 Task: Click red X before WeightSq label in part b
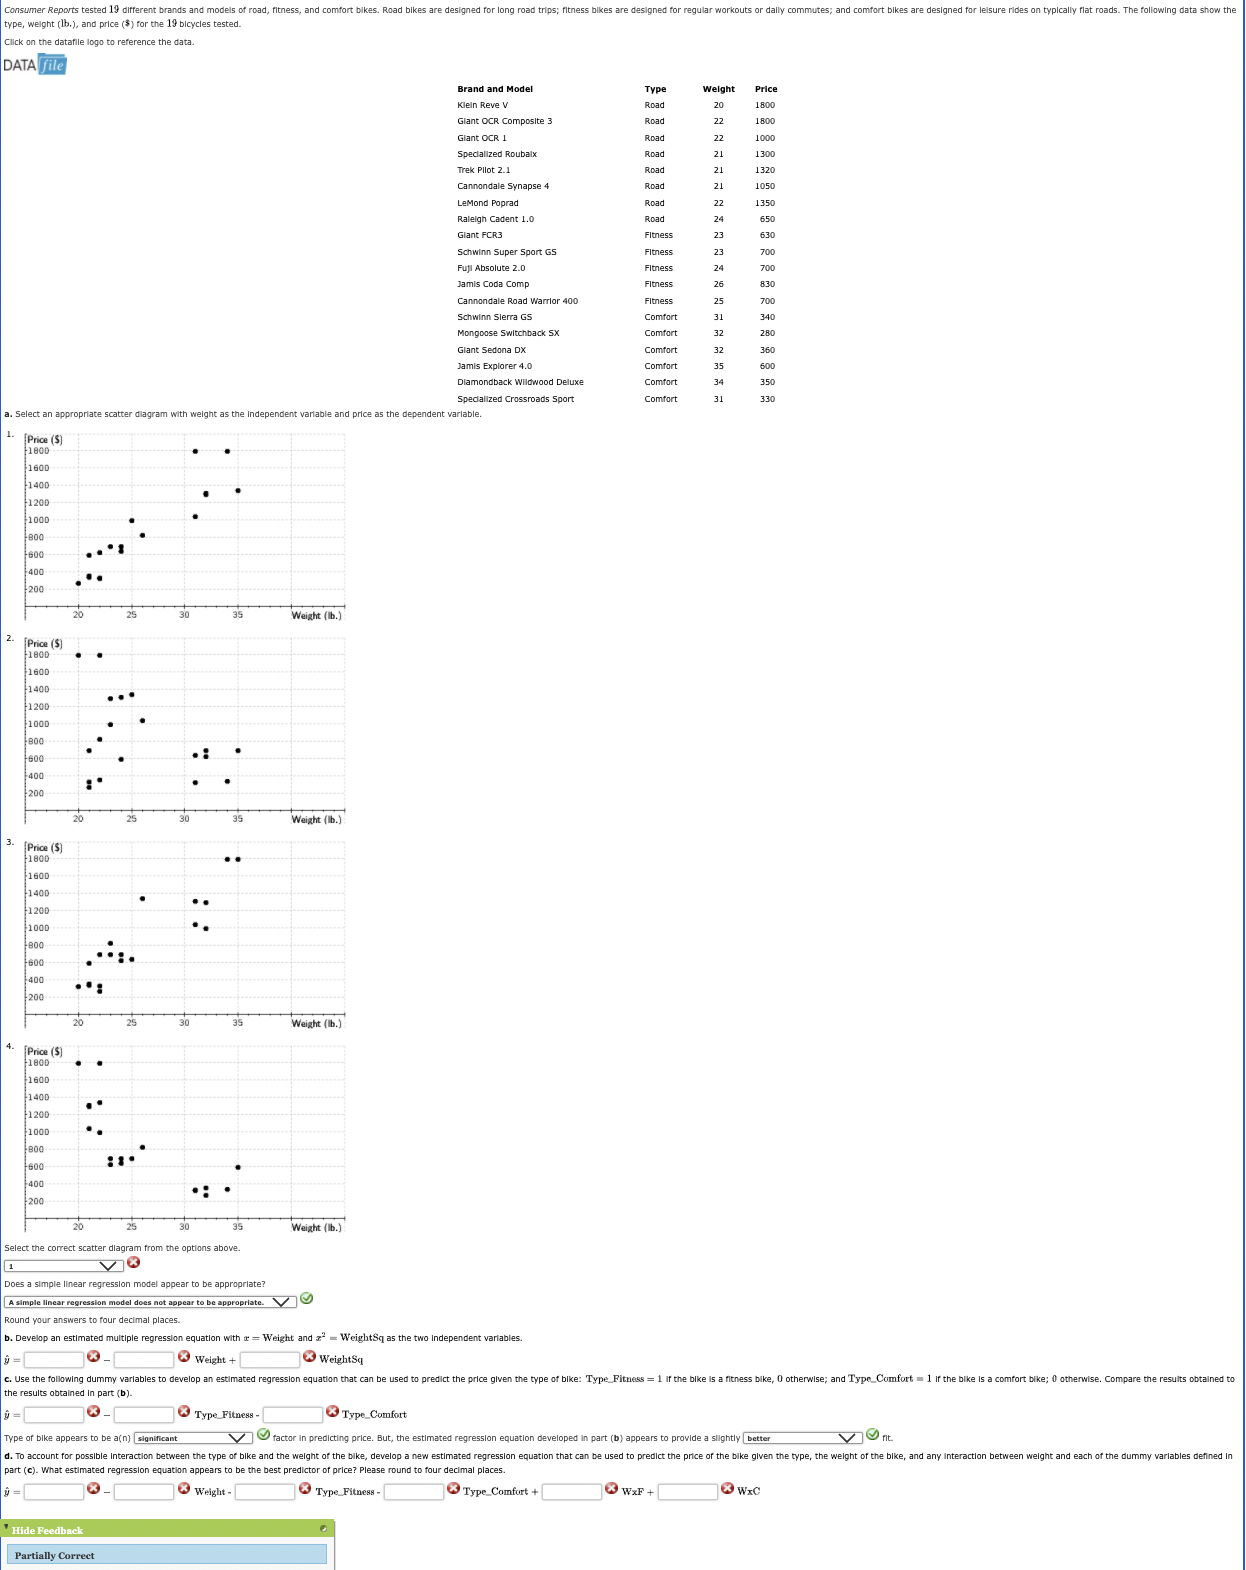[x=310, y=1357]
